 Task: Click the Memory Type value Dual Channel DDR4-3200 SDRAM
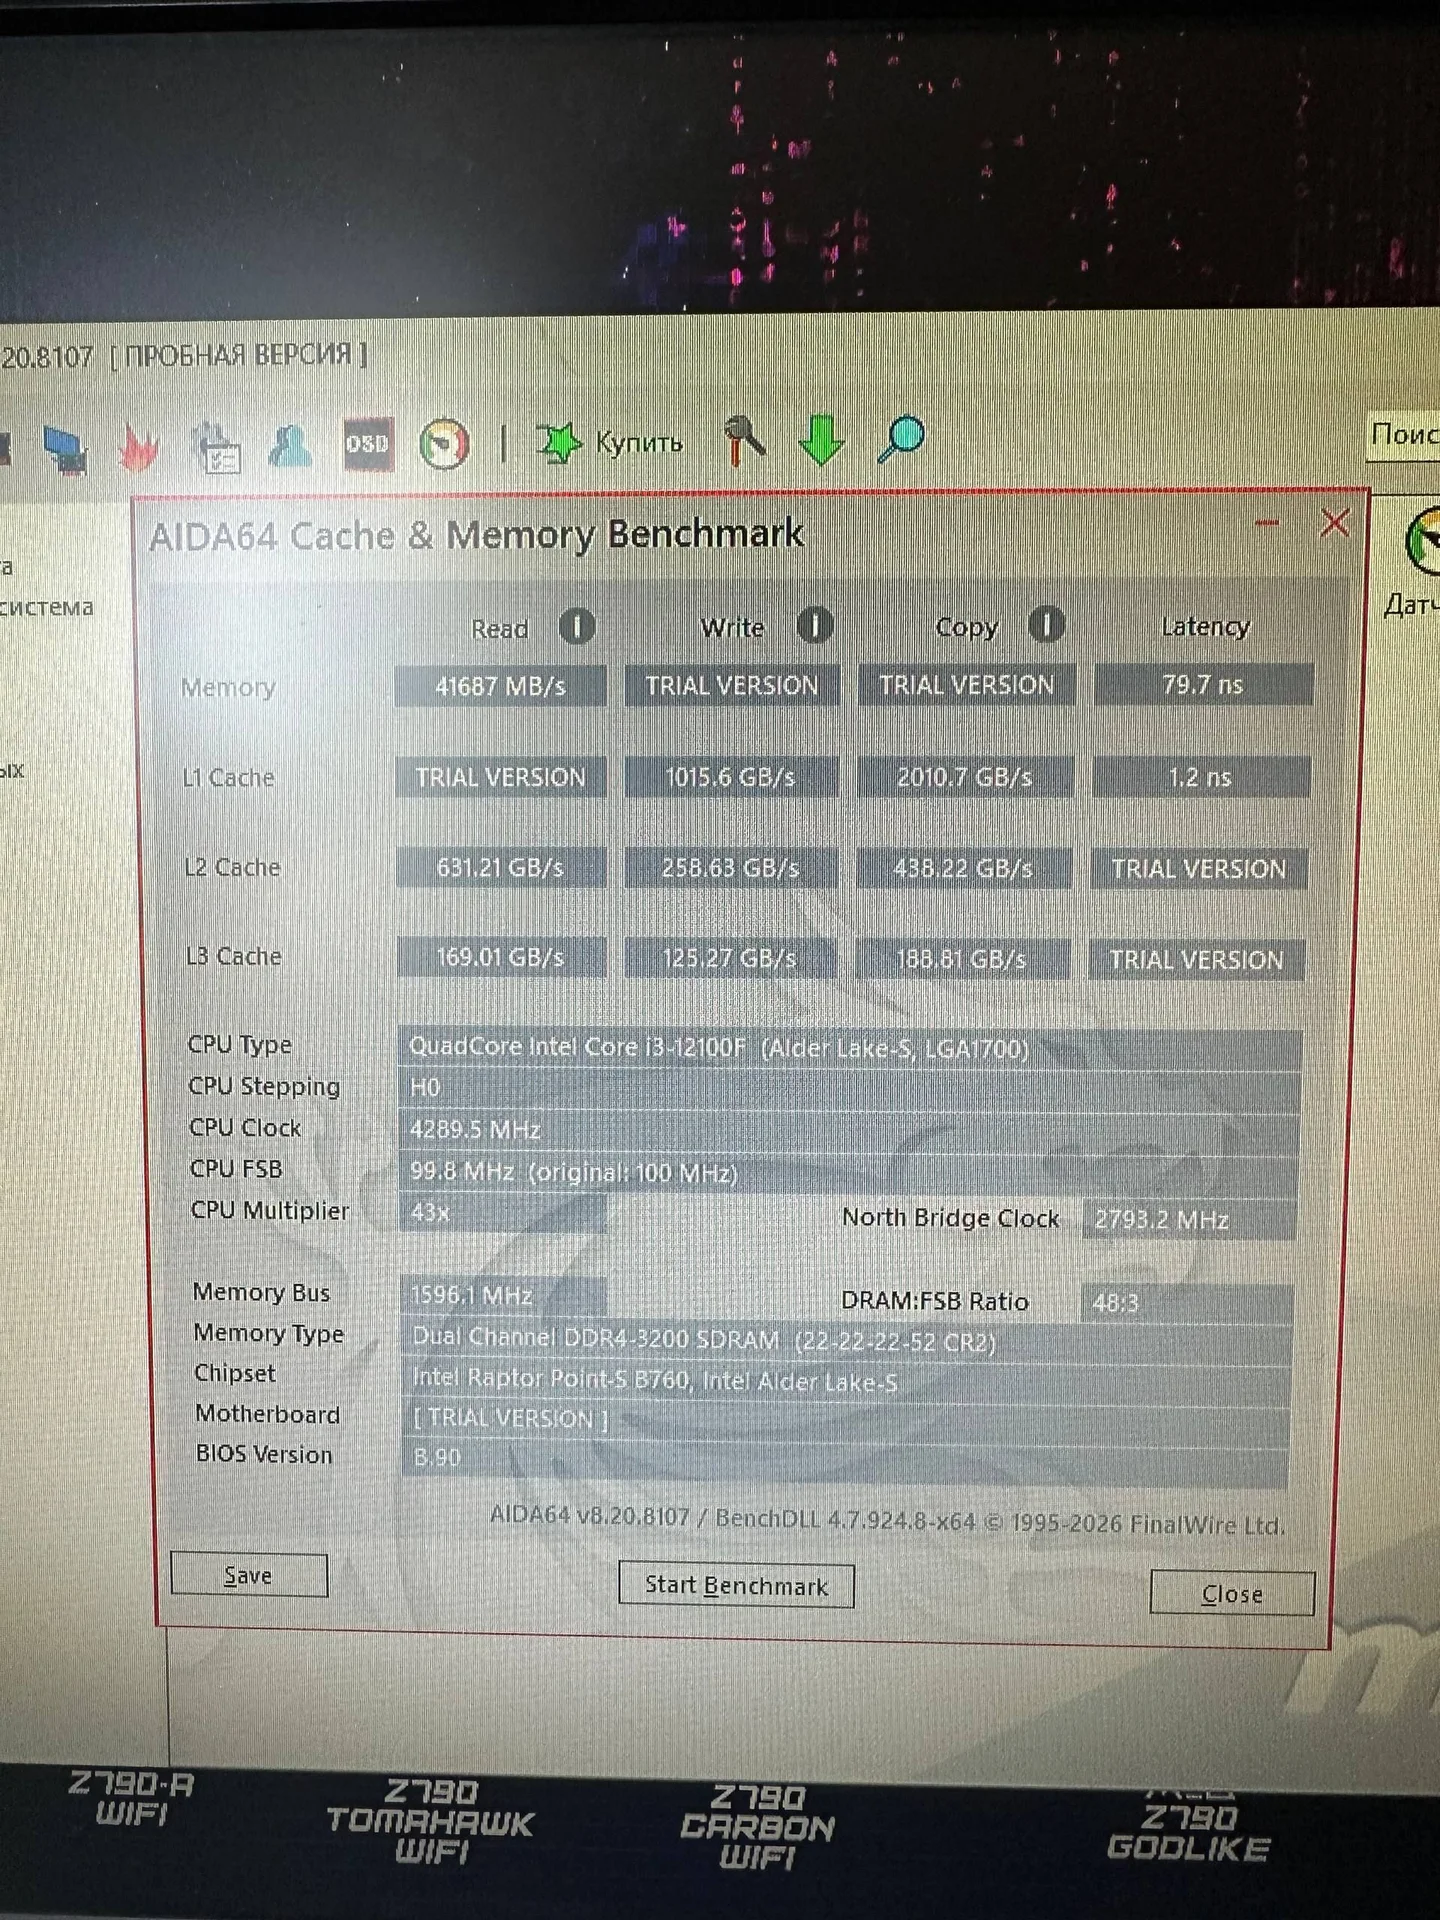click(848, 1340)
